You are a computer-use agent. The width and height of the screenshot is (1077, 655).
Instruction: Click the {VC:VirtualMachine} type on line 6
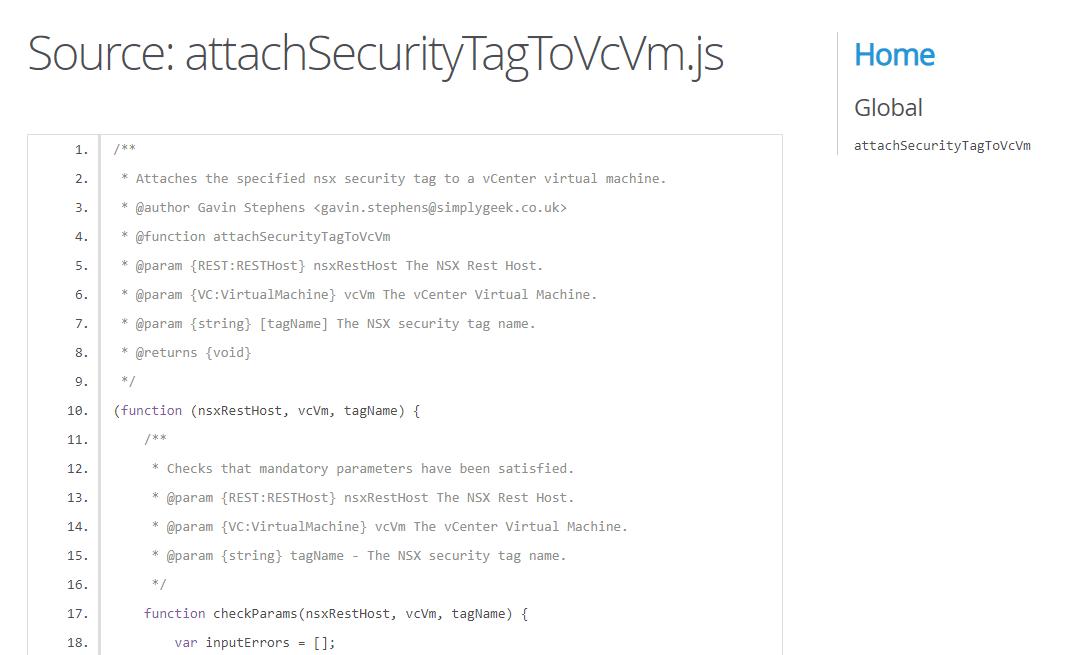[262, 295]
